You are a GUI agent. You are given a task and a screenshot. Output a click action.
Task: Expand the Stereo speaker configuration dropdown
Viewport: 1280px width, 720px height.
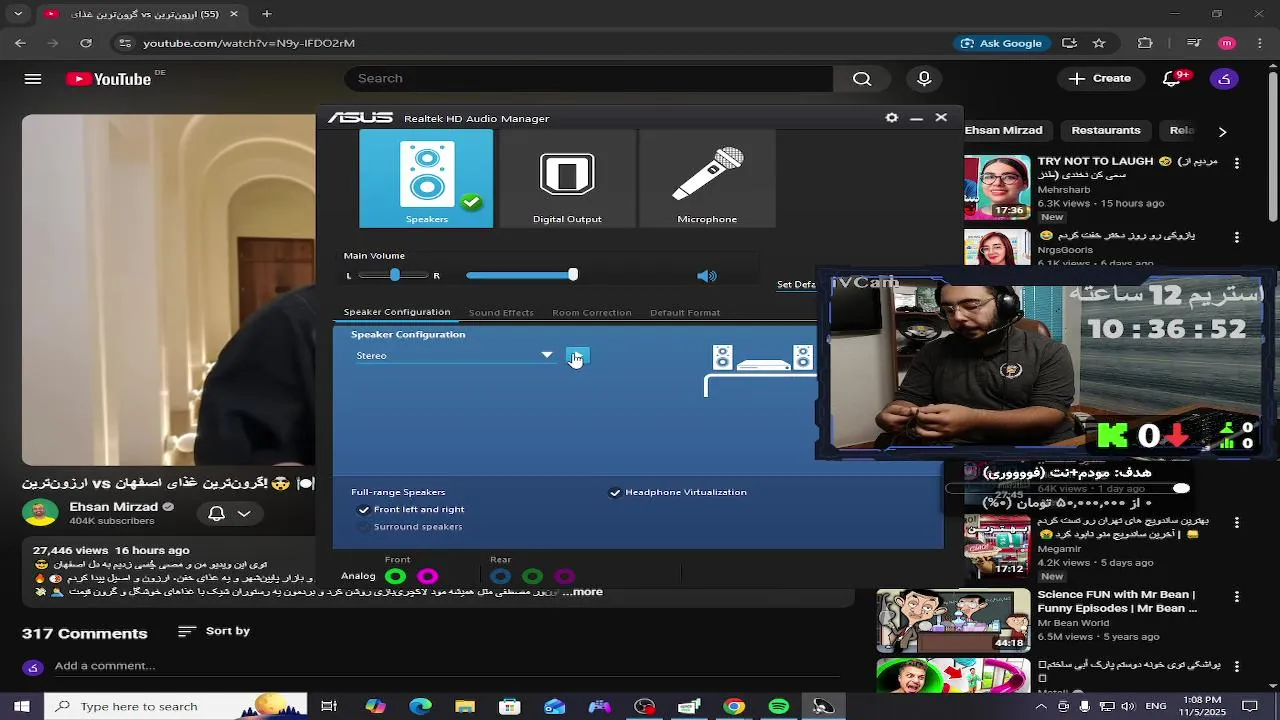click(x=547, y=355)
